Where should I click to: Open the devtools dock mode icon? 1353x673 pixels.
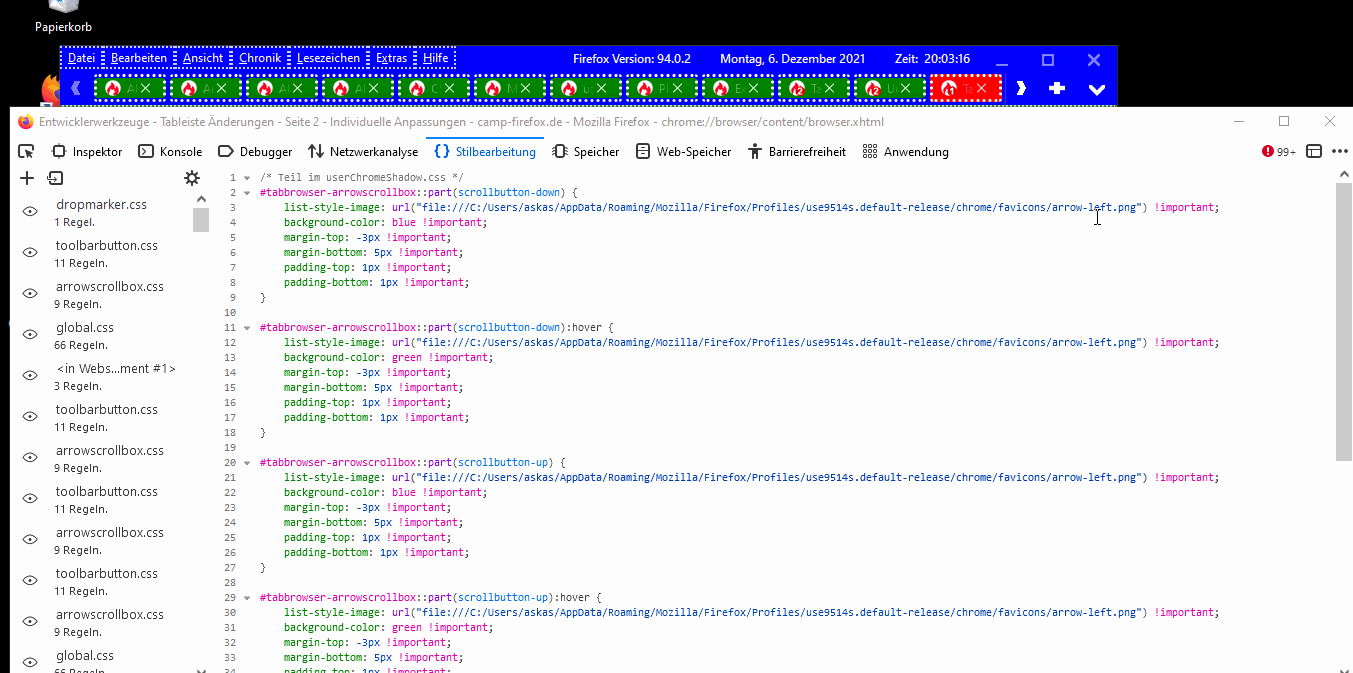point(1314,152)
